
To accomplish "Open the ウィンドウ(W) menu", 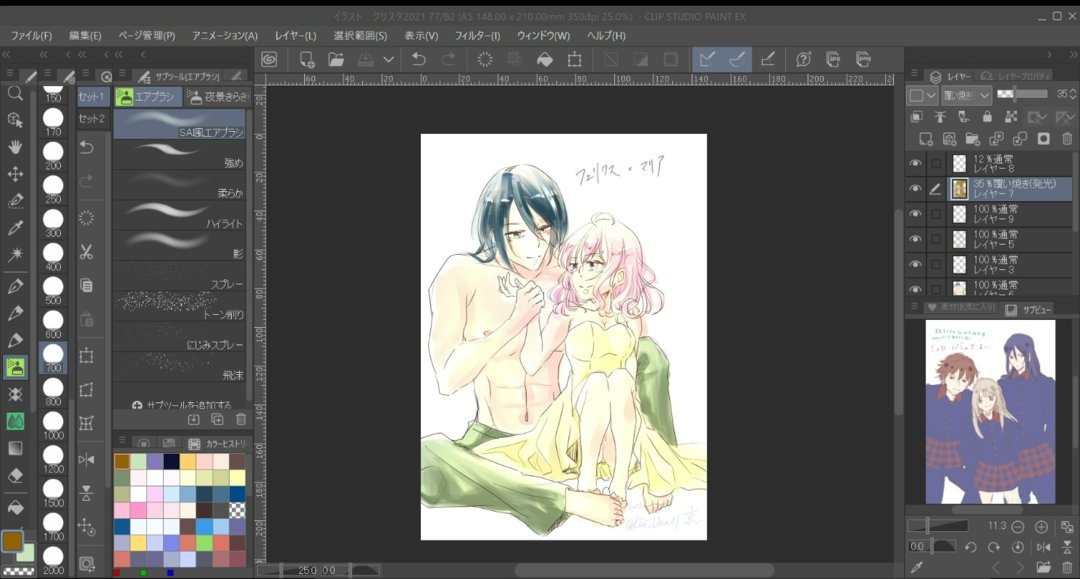I will tap(543, 35).
